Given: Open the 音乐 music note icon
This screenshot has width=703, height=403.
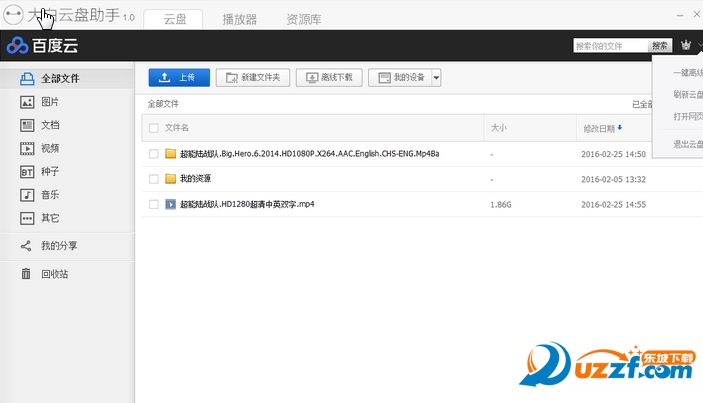Looking at the screenshot, I should tap(27, 195).
